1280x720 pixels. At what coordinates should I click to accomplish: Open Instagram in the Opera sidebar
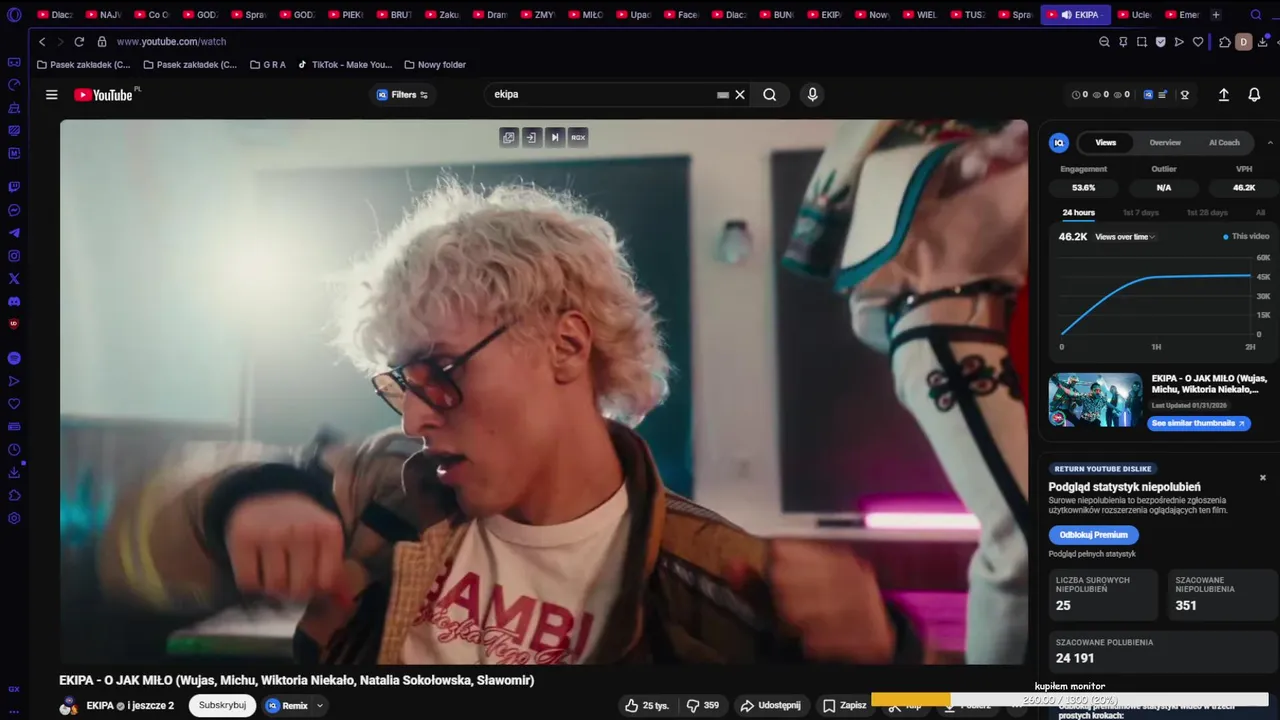[x=14, y=256]
